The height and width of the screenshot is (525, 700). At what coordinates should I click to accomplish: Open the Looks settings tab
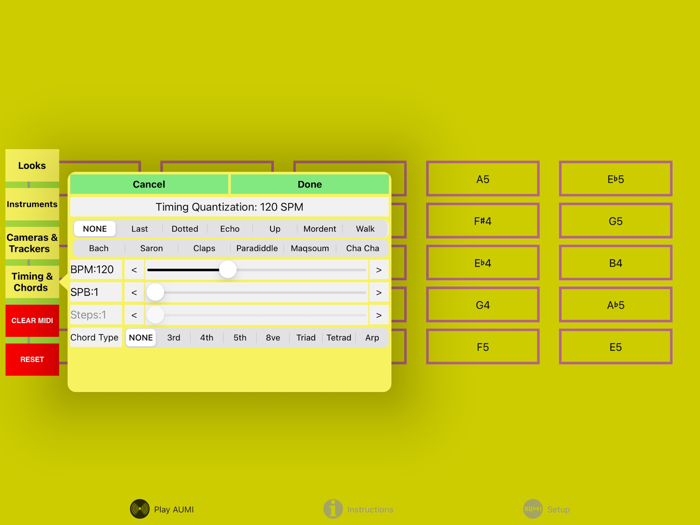(x=32, y=166)
